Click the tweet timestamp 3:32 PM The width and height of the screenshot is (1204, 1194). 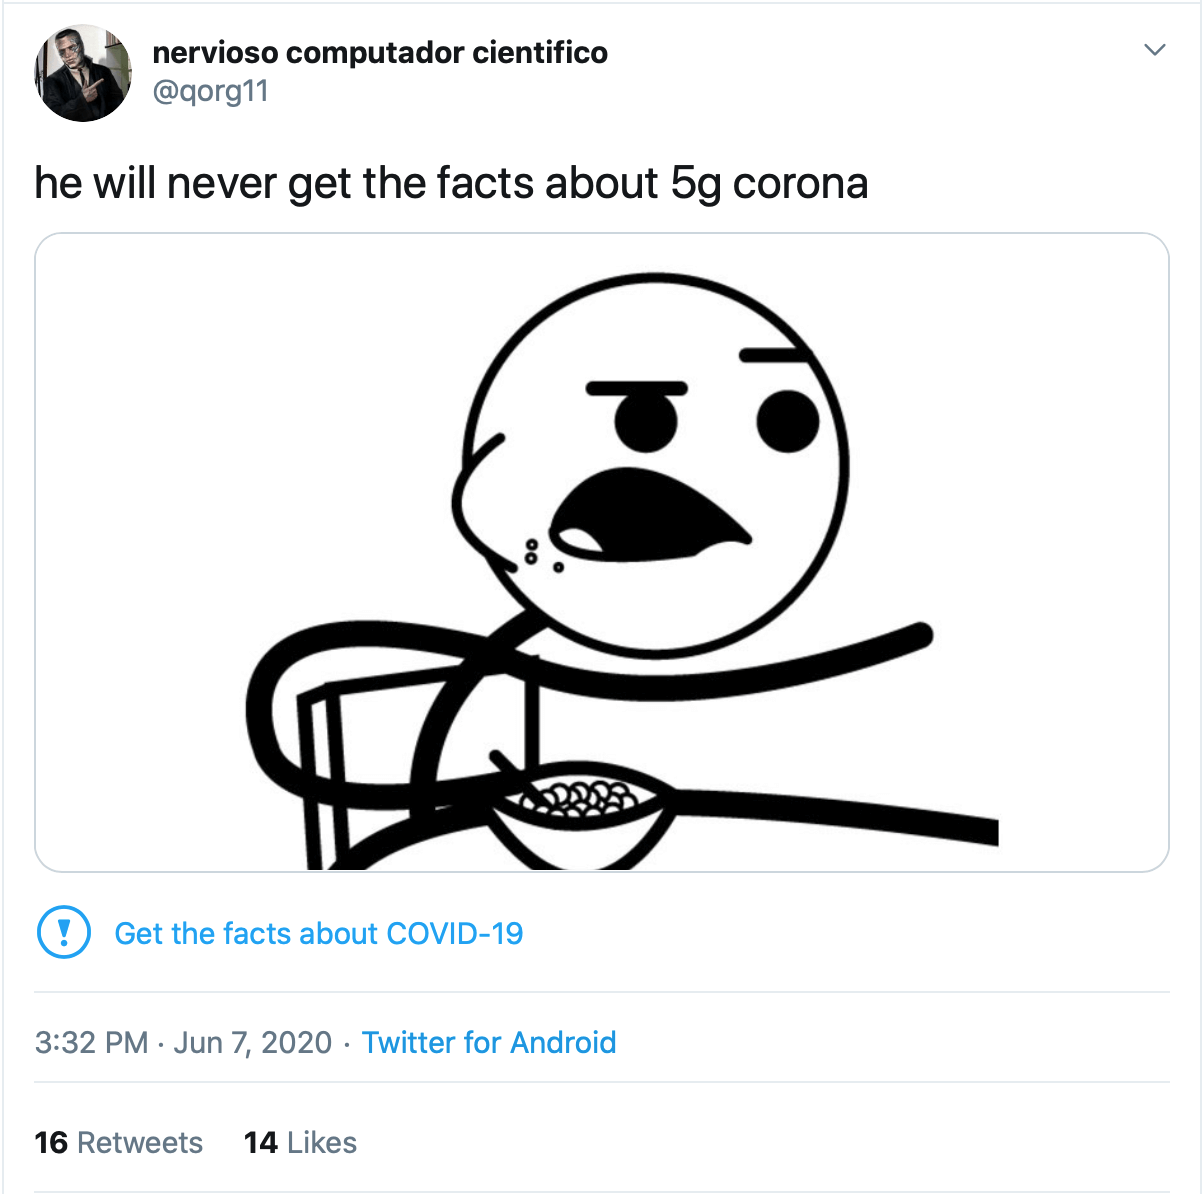tap(91, 1042)
